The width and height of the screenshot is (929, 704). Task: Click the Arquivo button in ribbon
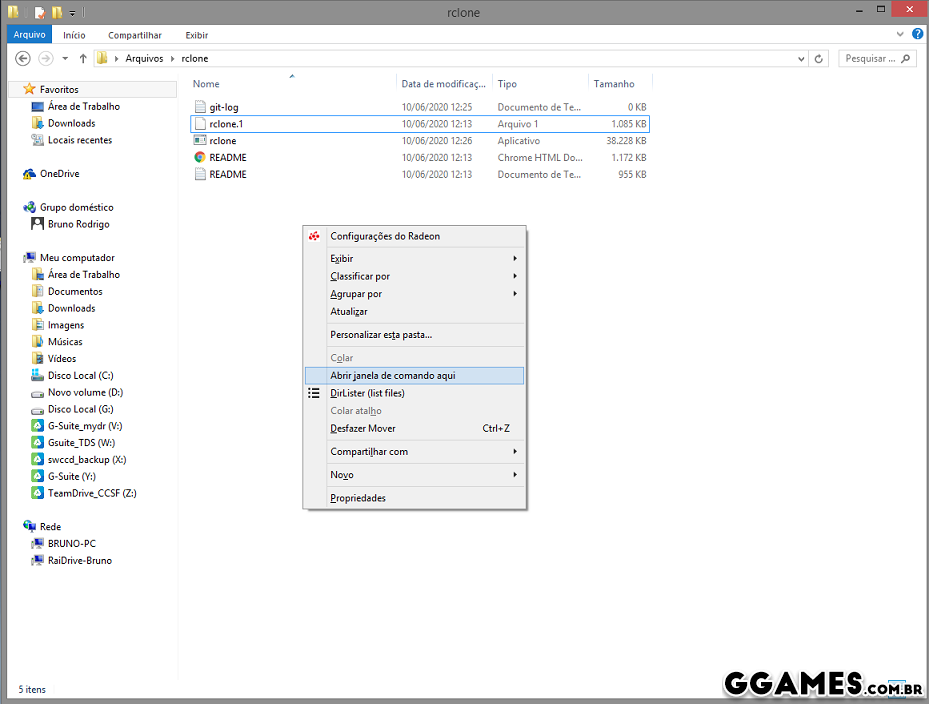click(x=29, y=35)
